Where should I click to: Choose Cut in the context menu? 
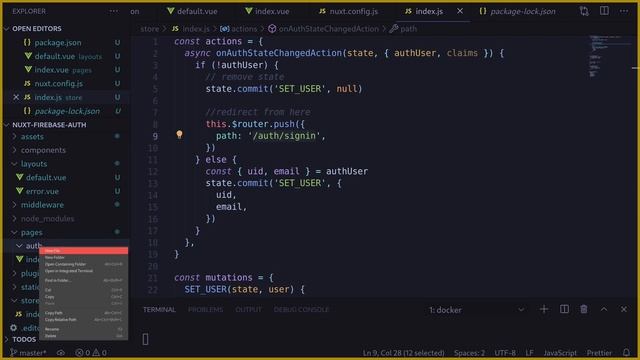(83, 290)
